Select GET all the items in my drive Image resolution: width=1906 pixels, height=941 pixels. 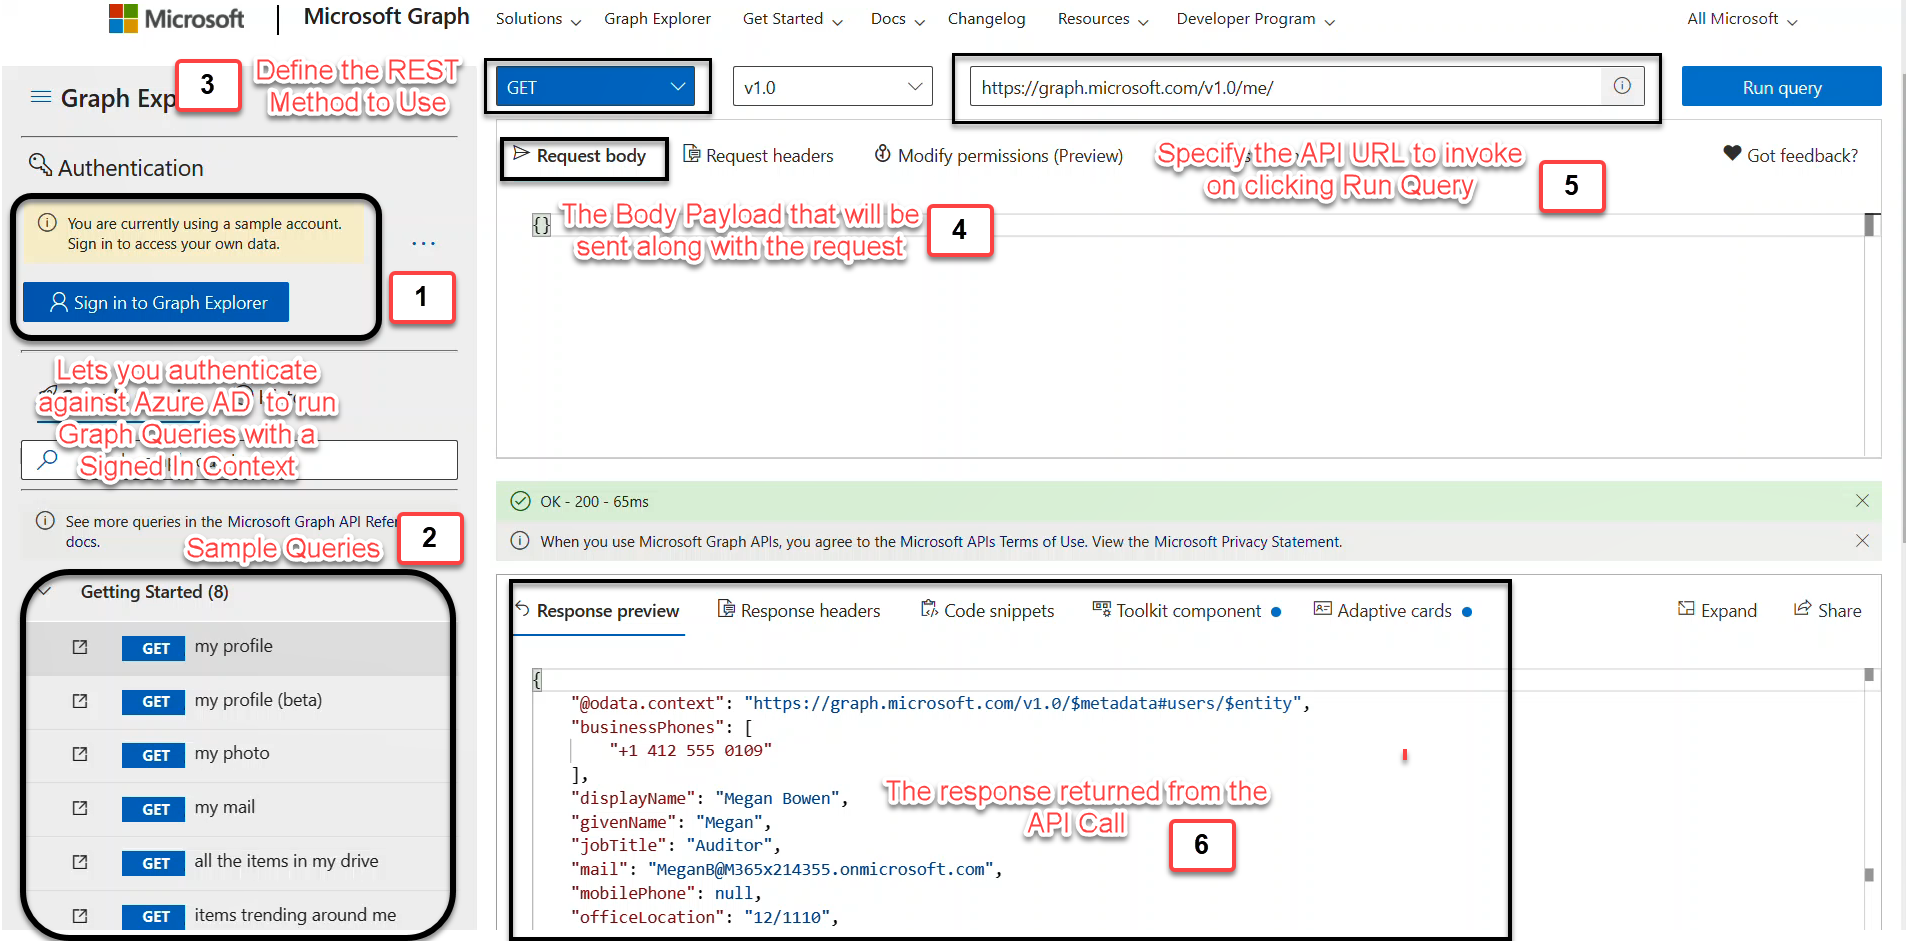(x=238, y=862)
